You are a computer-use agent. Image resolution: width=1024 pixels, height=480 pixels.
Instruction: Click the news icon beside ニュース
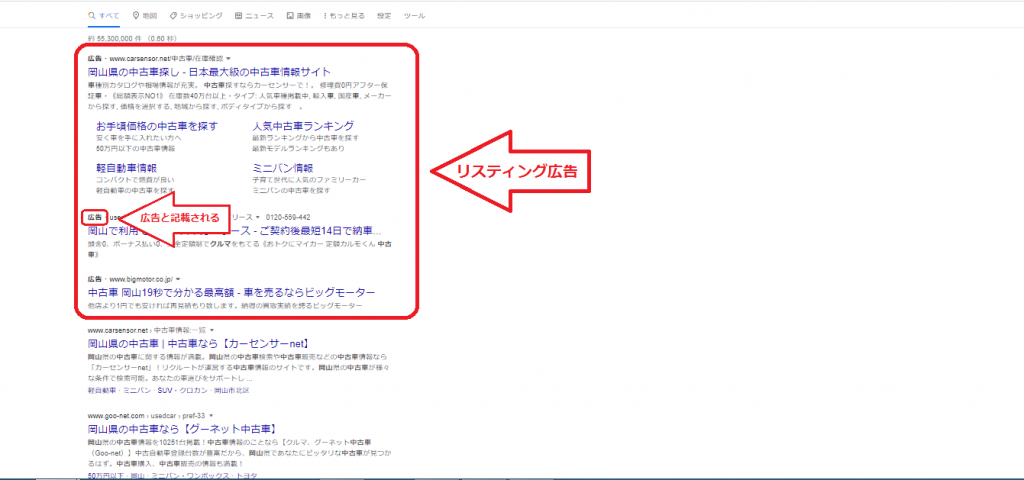pos(238,15)
